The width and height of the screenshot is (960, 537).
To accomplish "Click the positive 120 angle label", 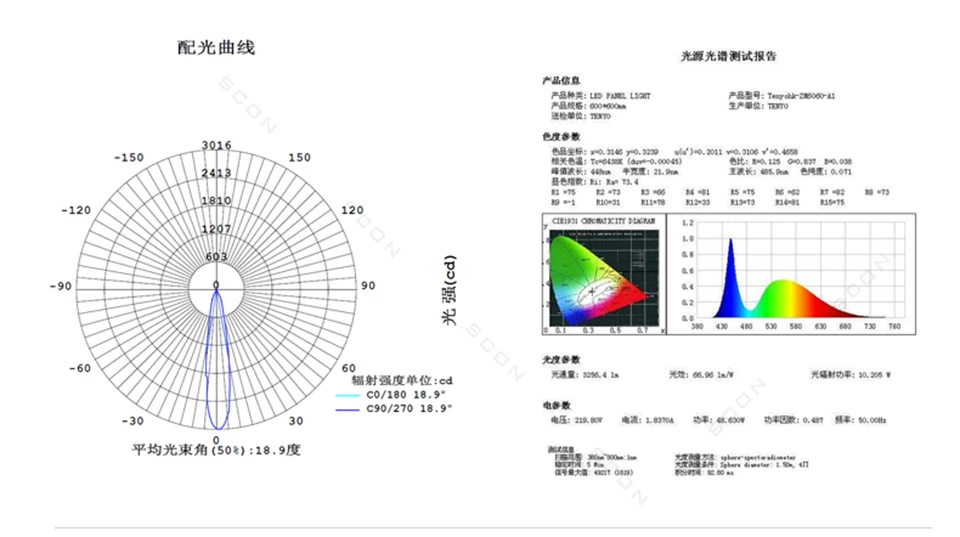I will tap(352, 210).
